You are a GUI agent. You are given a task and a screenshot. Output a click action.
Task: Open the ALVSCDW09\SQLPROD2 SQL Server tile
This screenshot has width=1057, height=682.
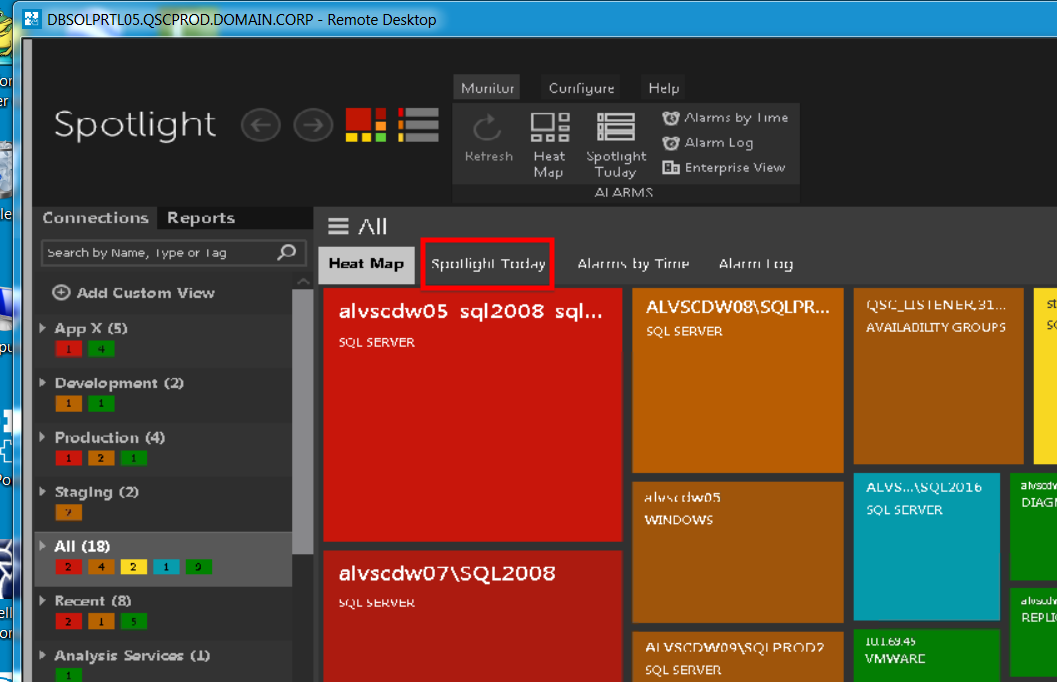pyautogui.click(x=737, y=657)
